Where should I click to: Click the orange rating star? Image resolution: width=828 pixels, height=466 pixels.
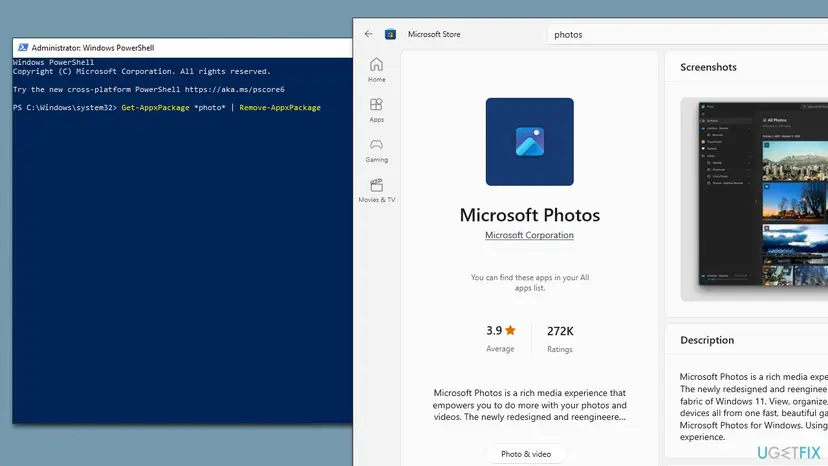tap(510, 330)
